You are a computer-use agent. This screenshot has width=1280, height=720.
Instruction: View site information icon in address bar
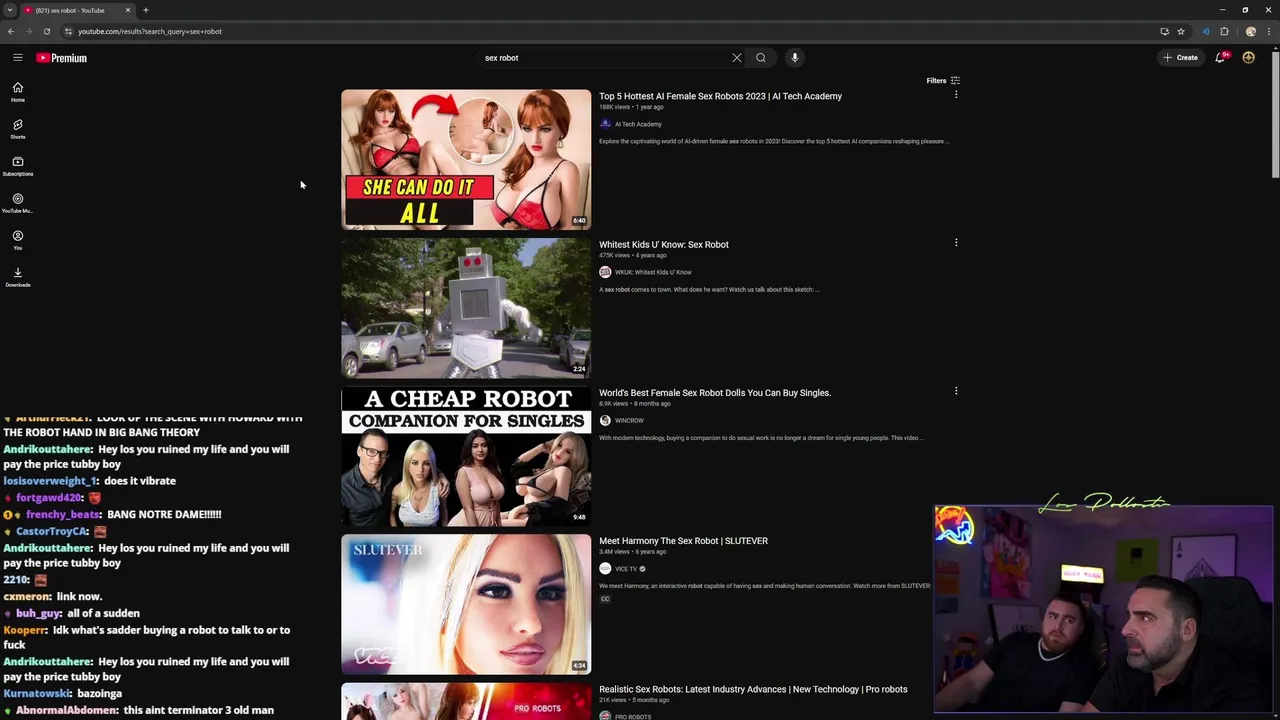tap(68, 31)
